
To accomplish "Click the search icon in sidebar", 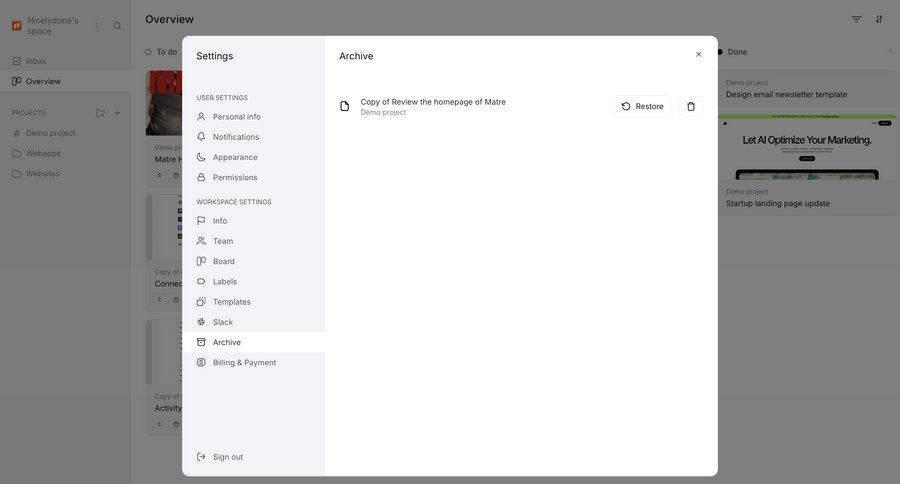I will point(117,26).
